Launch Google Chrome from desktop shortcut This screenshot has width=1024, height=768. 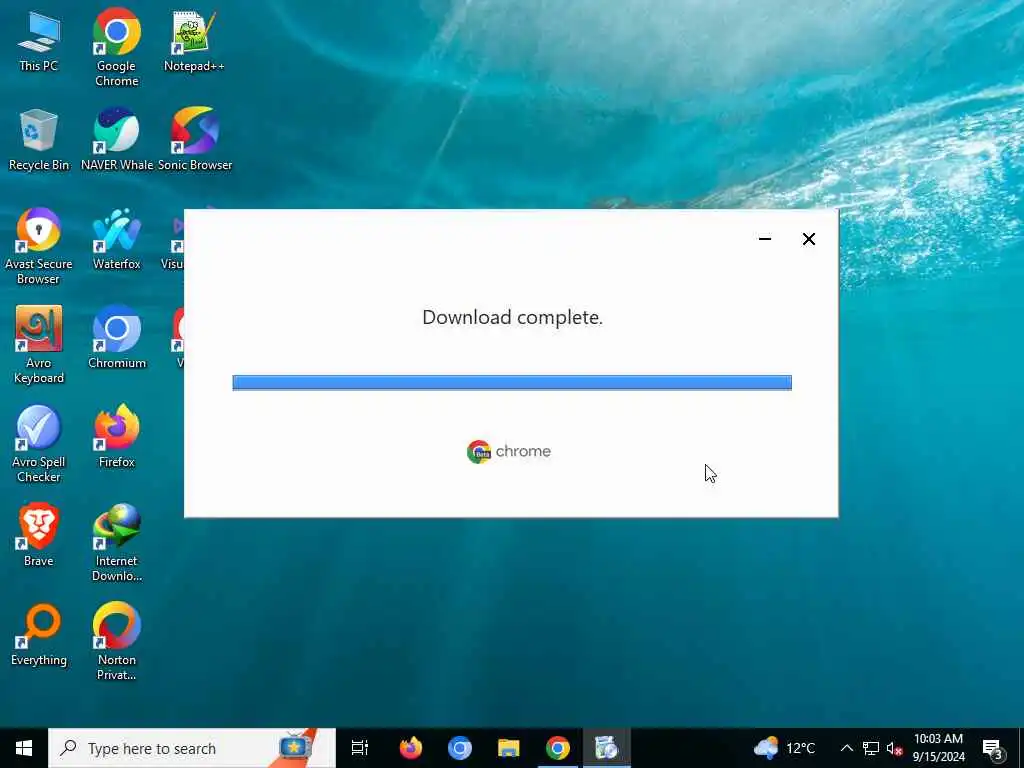click(116, 47)
